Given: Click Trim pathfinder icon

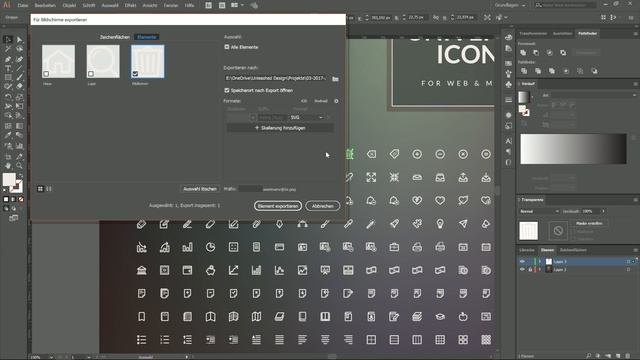Looking at the screenshot, I should 538,71.
